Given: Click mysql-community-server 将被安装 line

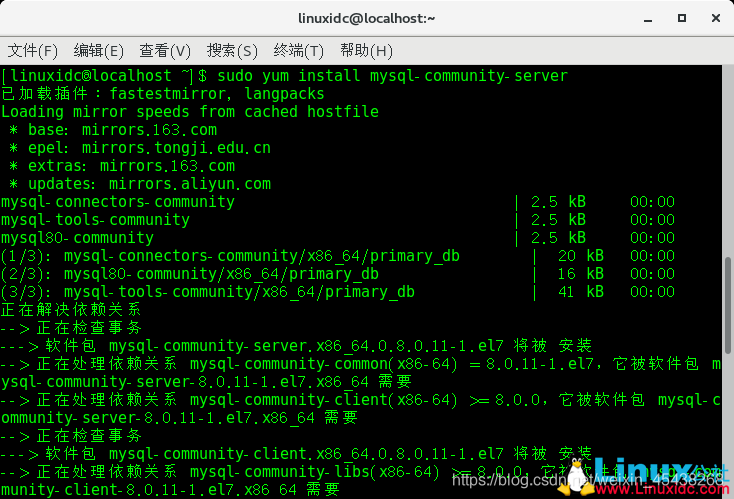Looking at the screenshot, I should (296, 346).
